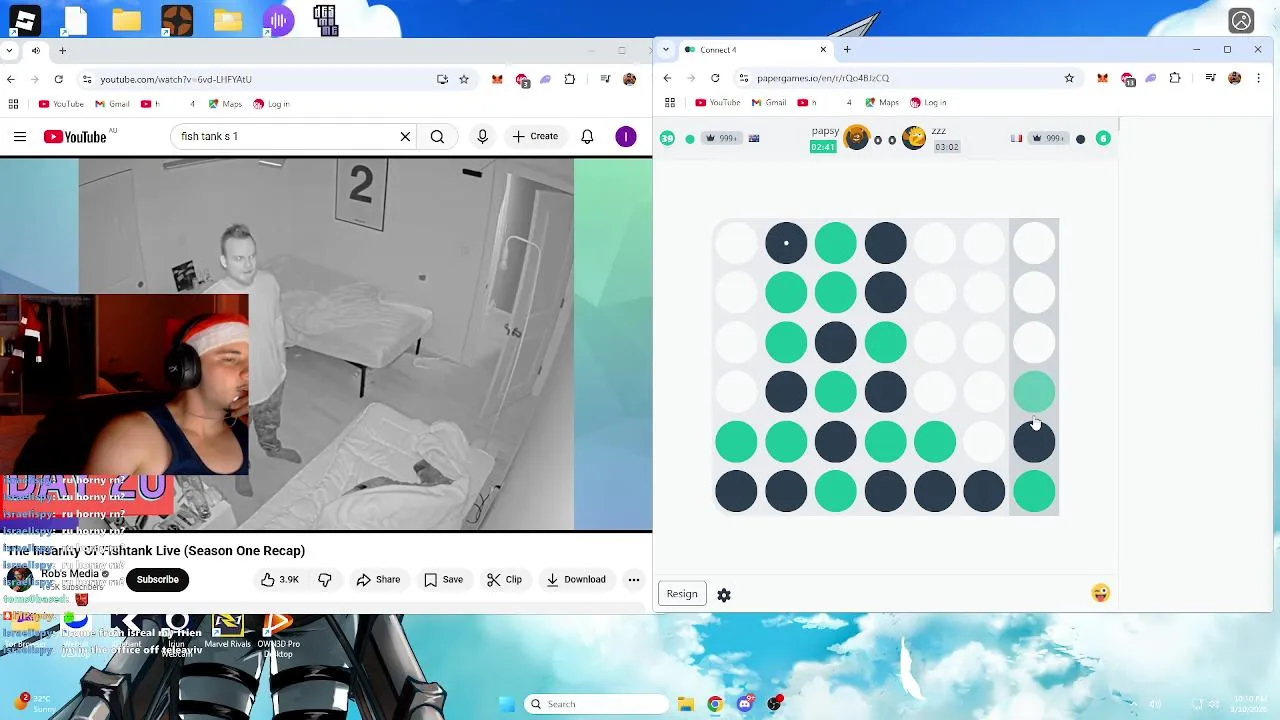The image size is (1280, 720).
Task: Open Log in bookmark in Connect 4 window
Action: [928, 102]
